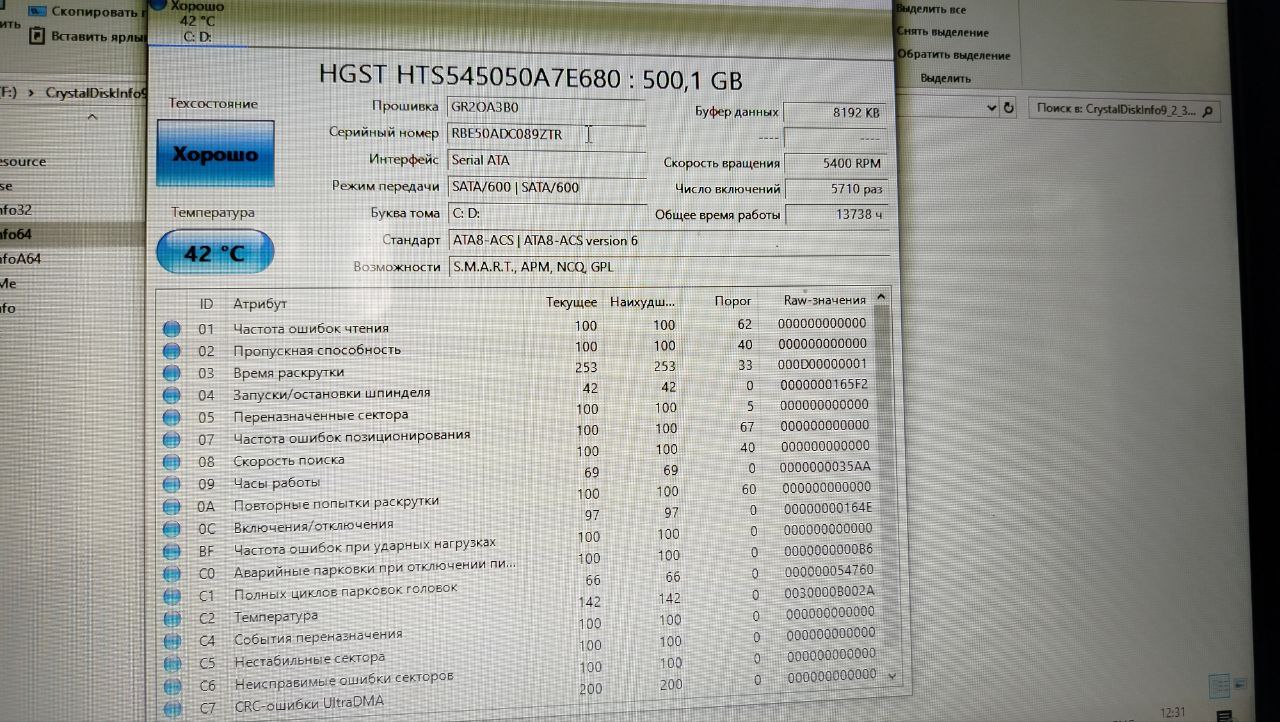Click "Вставить ярлык" in Explorer ribbon
The height and width of the screenshot is (722, 1280).
pyautogui.click(x=88, y=36)
